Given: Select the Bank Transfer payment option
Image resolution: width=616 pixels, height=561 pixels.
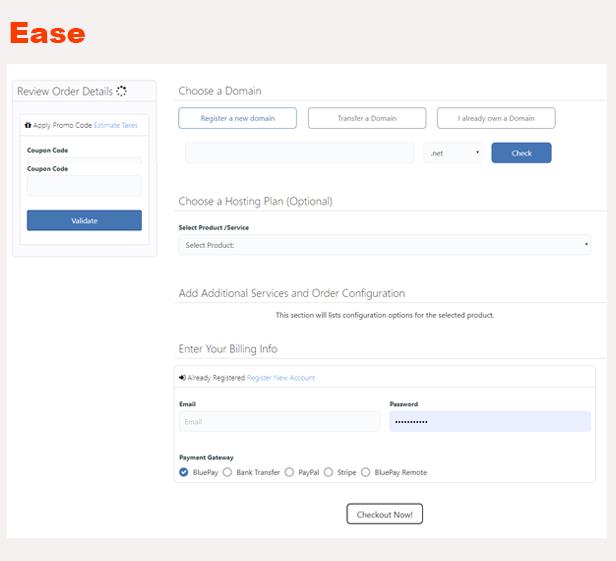Looking at the screenshot, I should [227, 472].
